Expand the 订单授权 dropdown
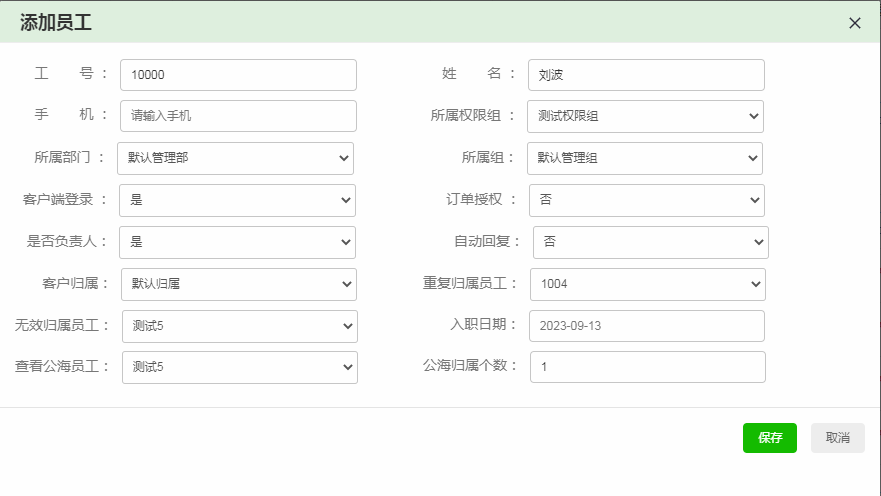Viewport: 881px width, 496px height. click(x=646, y=200)
